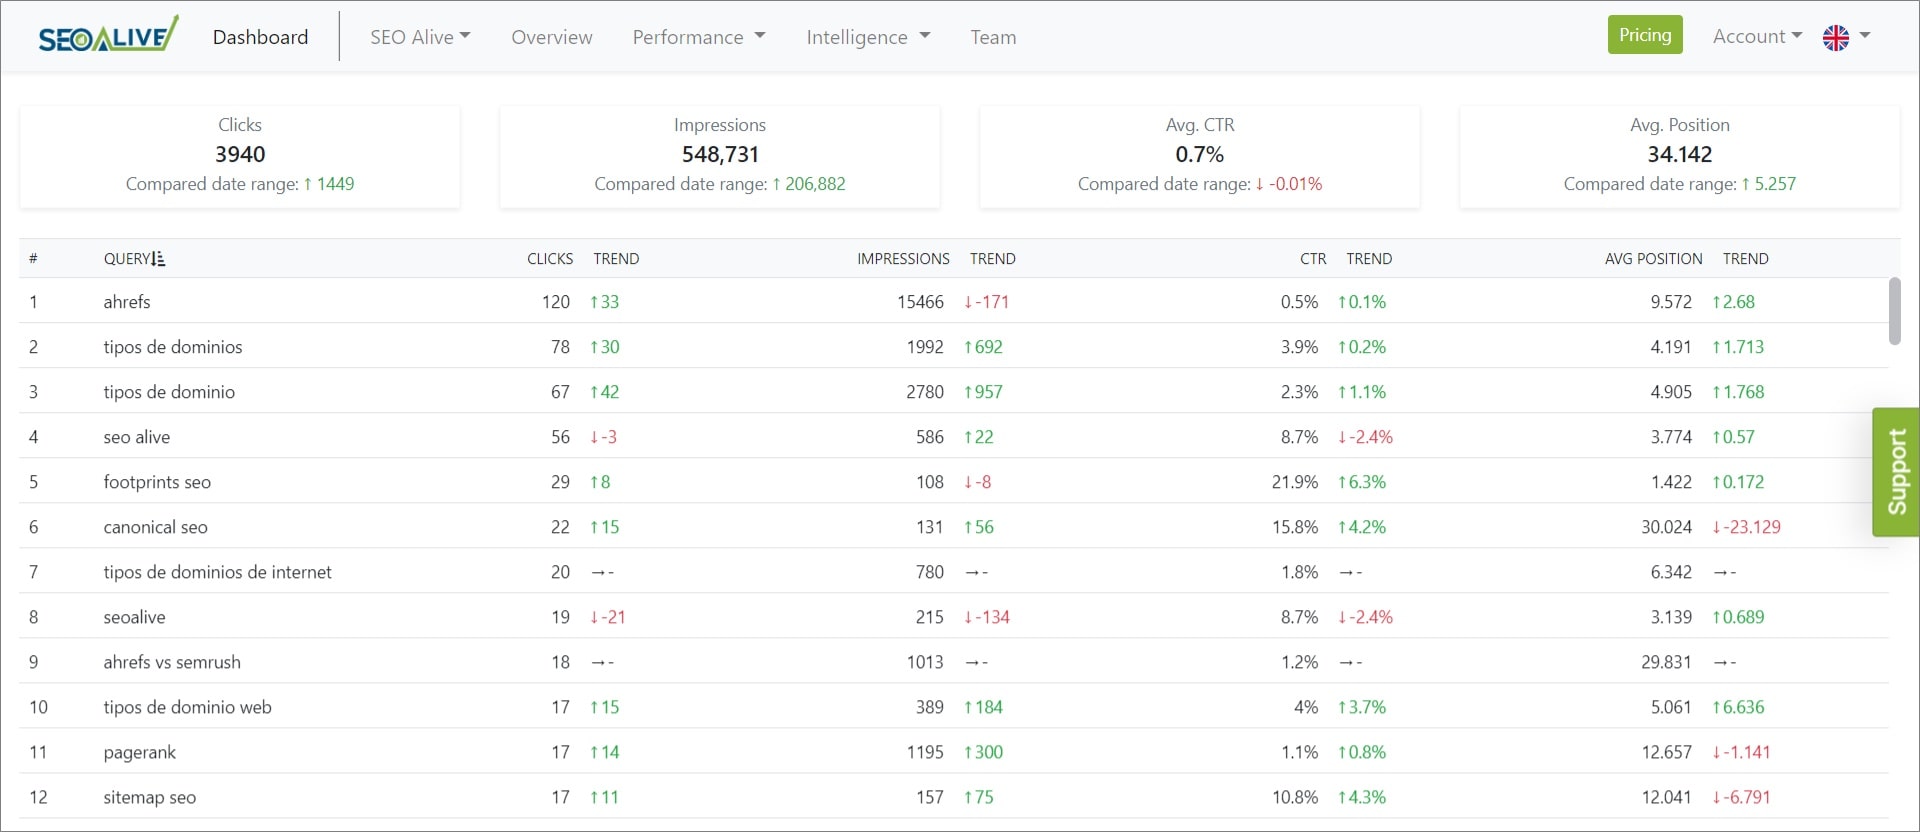The image size is (1920, 832).
Task: Click the compared CTR change -0.01%
Action: pyautogui.click(x=1289, y=184)
